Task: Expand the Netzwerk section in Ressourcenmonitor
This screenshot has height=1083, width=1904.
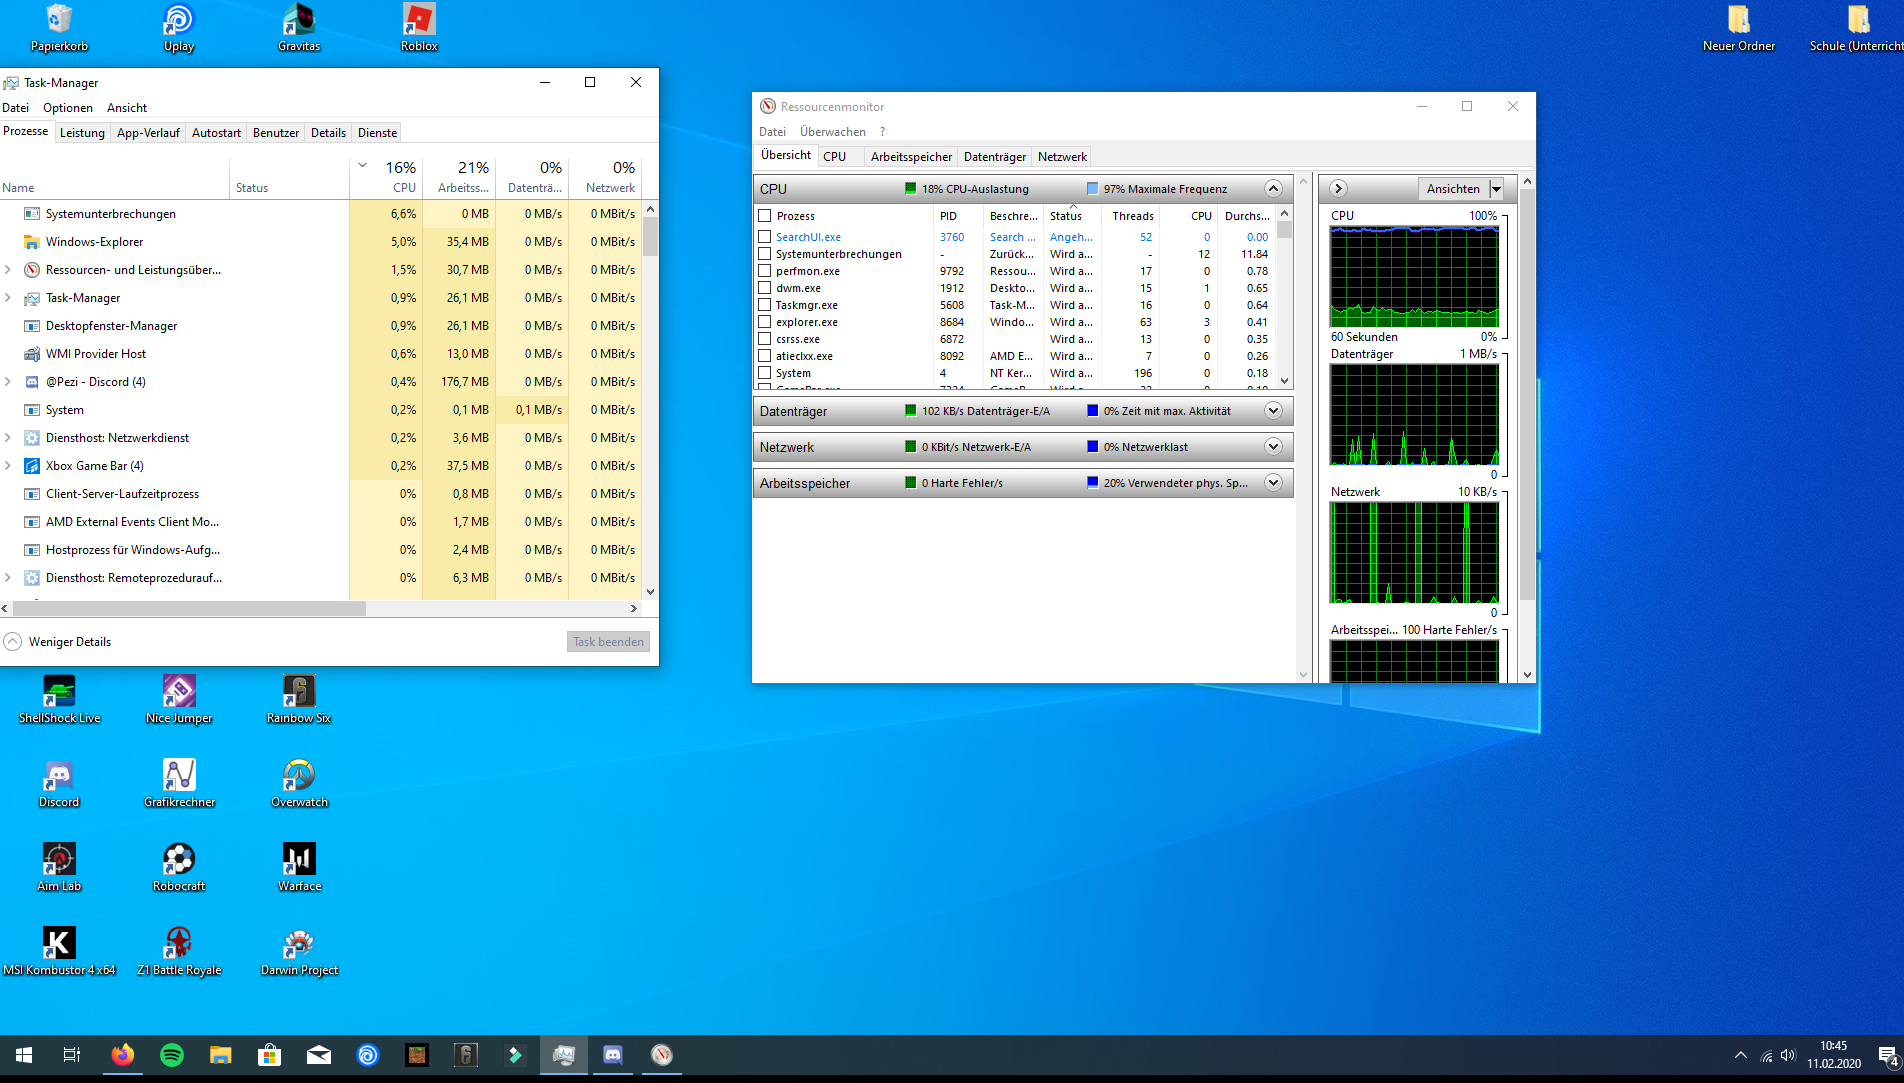Action: pyautogui.click(x=1273, y=447)
